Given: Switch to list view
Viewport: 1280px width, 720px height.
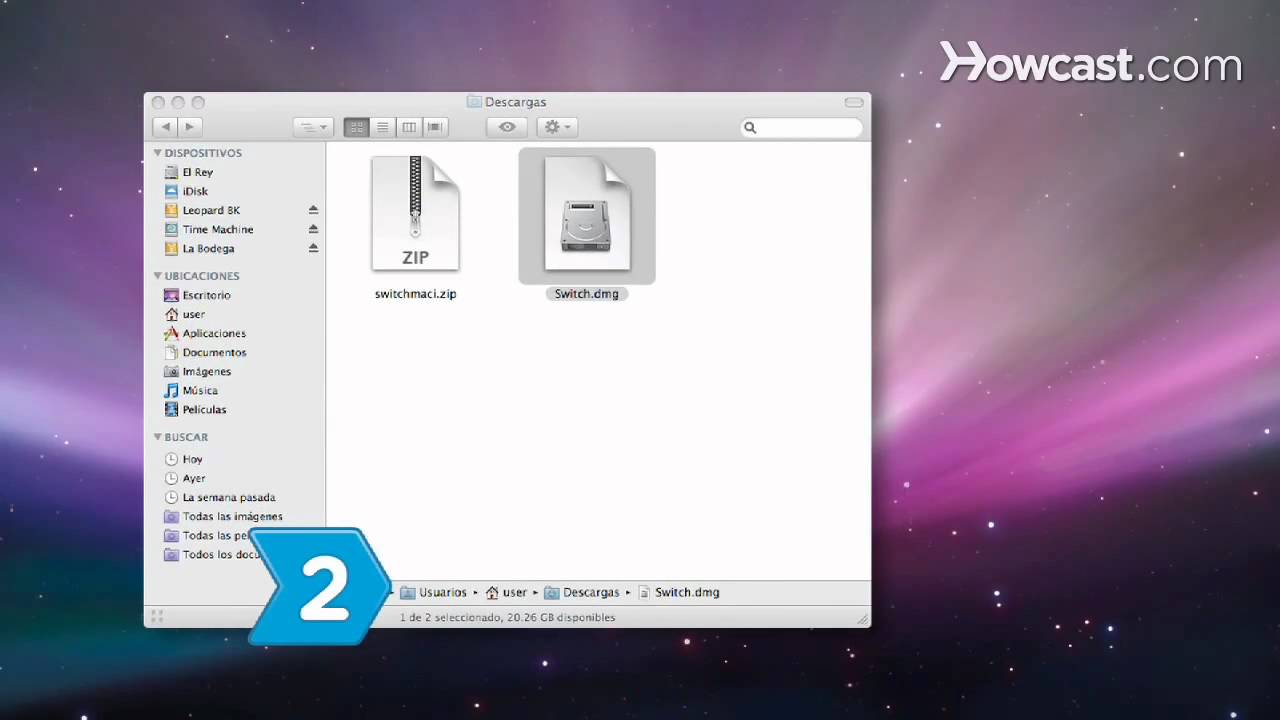Looking at the screenshot, I should coord(382,127).
